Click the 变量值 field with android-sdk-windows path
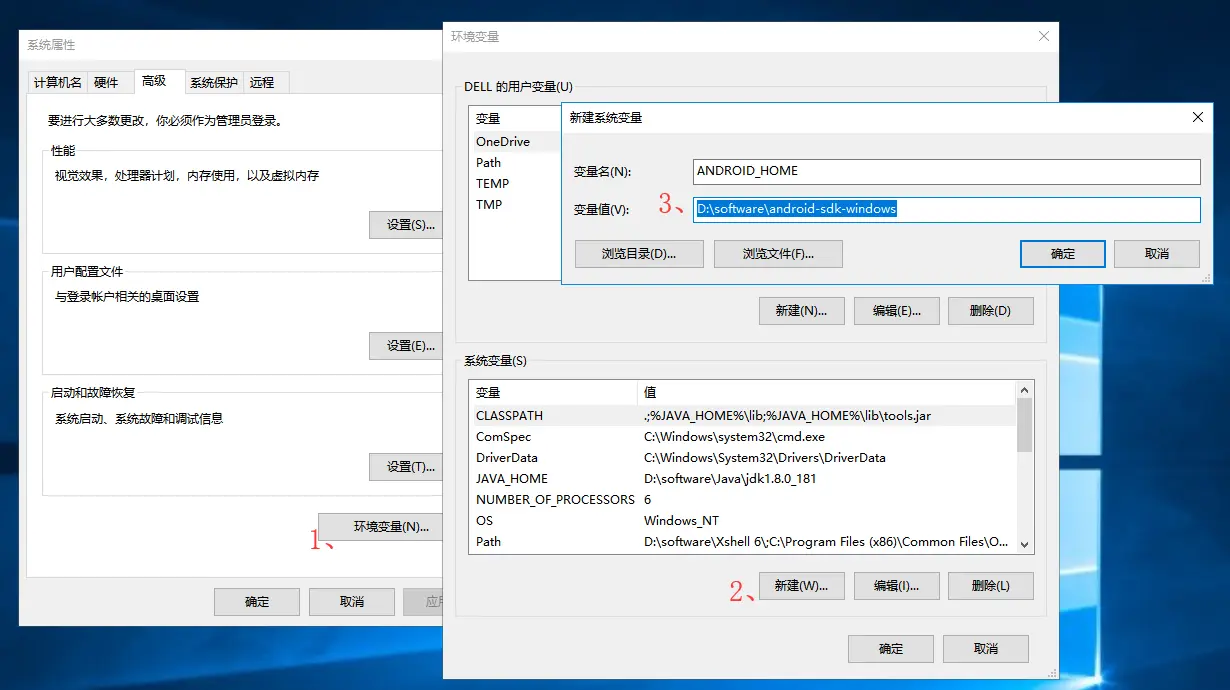The image size is (1230, 690). pos(946,209)
